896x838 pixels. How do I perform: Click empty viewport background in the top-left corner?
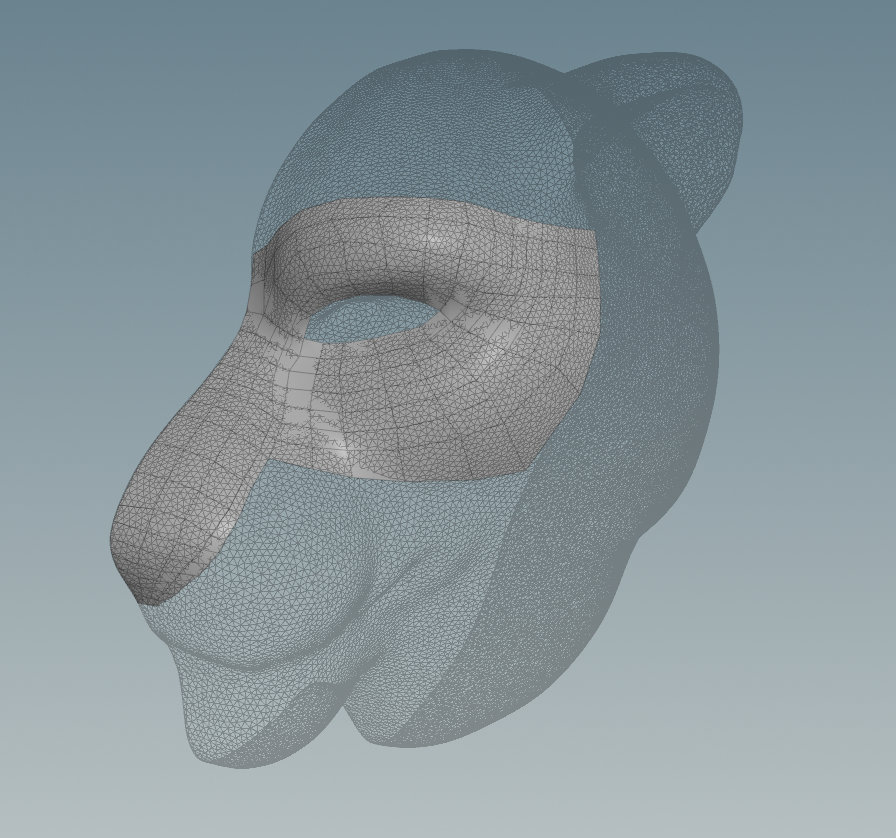click(x=60, y=60)
